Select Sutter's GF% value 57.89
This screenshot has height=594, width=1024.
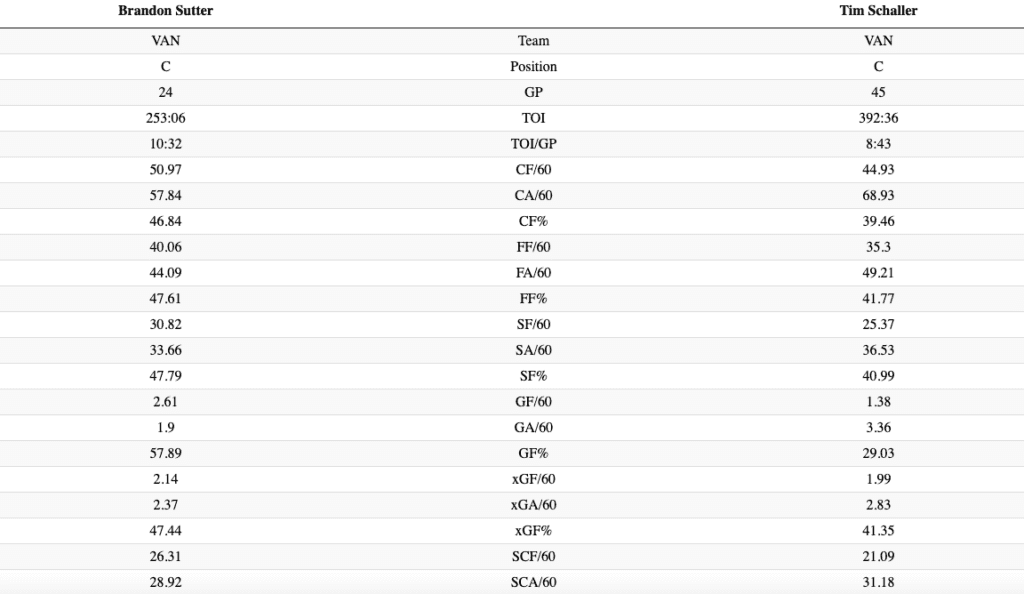165,454
